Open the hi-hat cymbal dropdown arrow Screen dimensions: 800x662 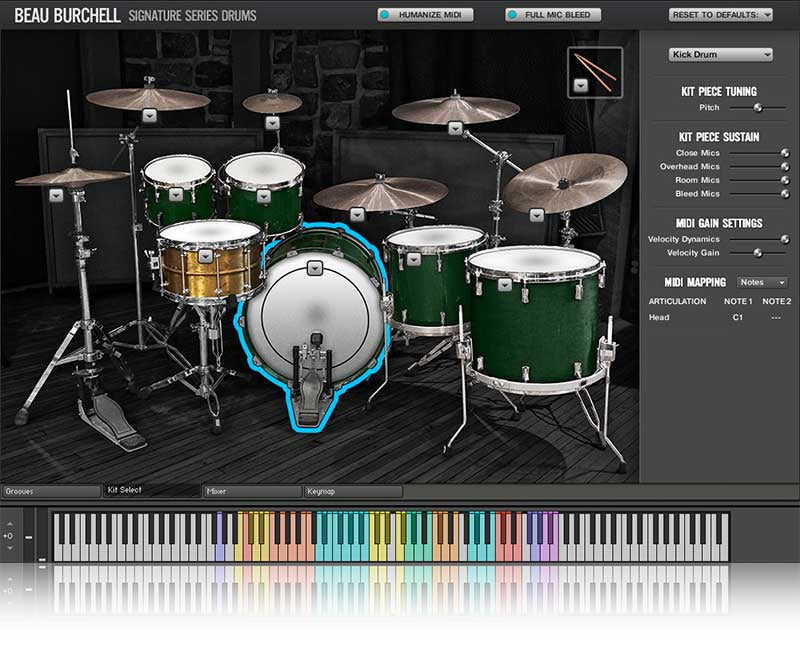tap(56, 195)
